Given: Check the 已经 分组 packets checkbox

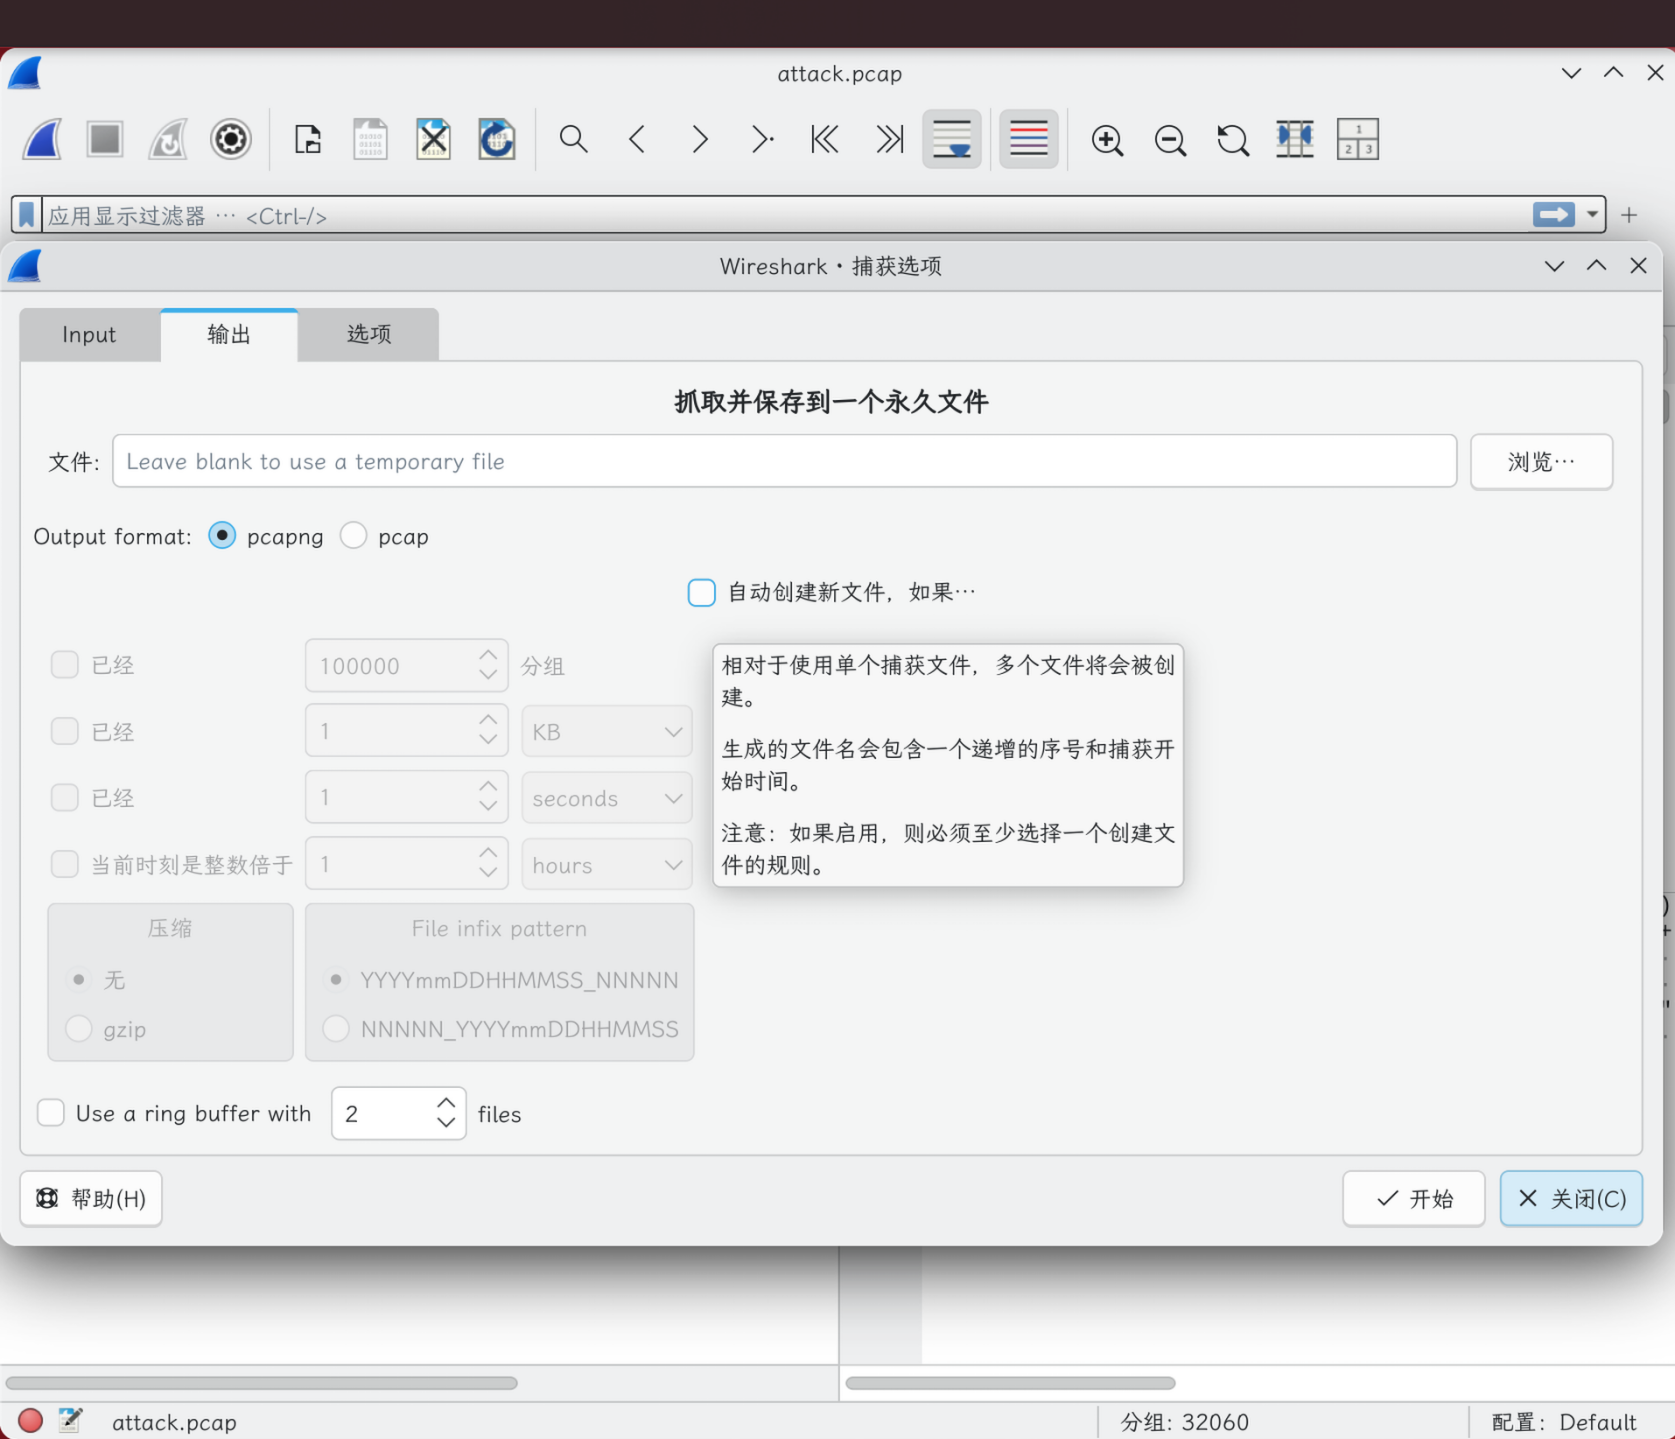Looking at the screenshot, I should [65, 665].
